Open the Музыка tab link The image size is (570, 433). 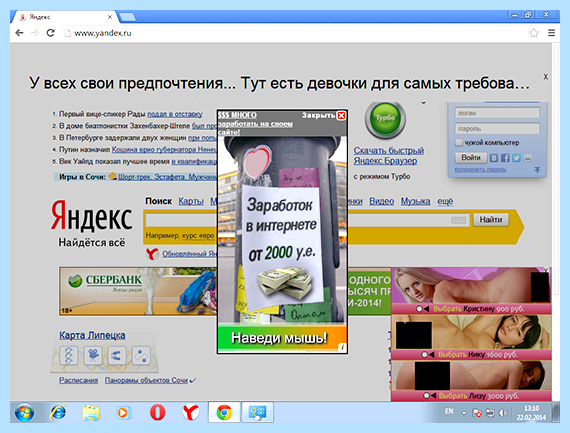pyautogui.click(x=416, y=201)
